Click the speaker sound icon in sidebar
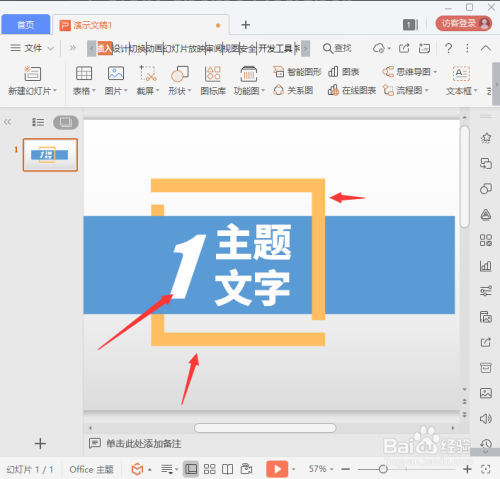The width and height of the screenshot is (500, 479). coord(486,419)
